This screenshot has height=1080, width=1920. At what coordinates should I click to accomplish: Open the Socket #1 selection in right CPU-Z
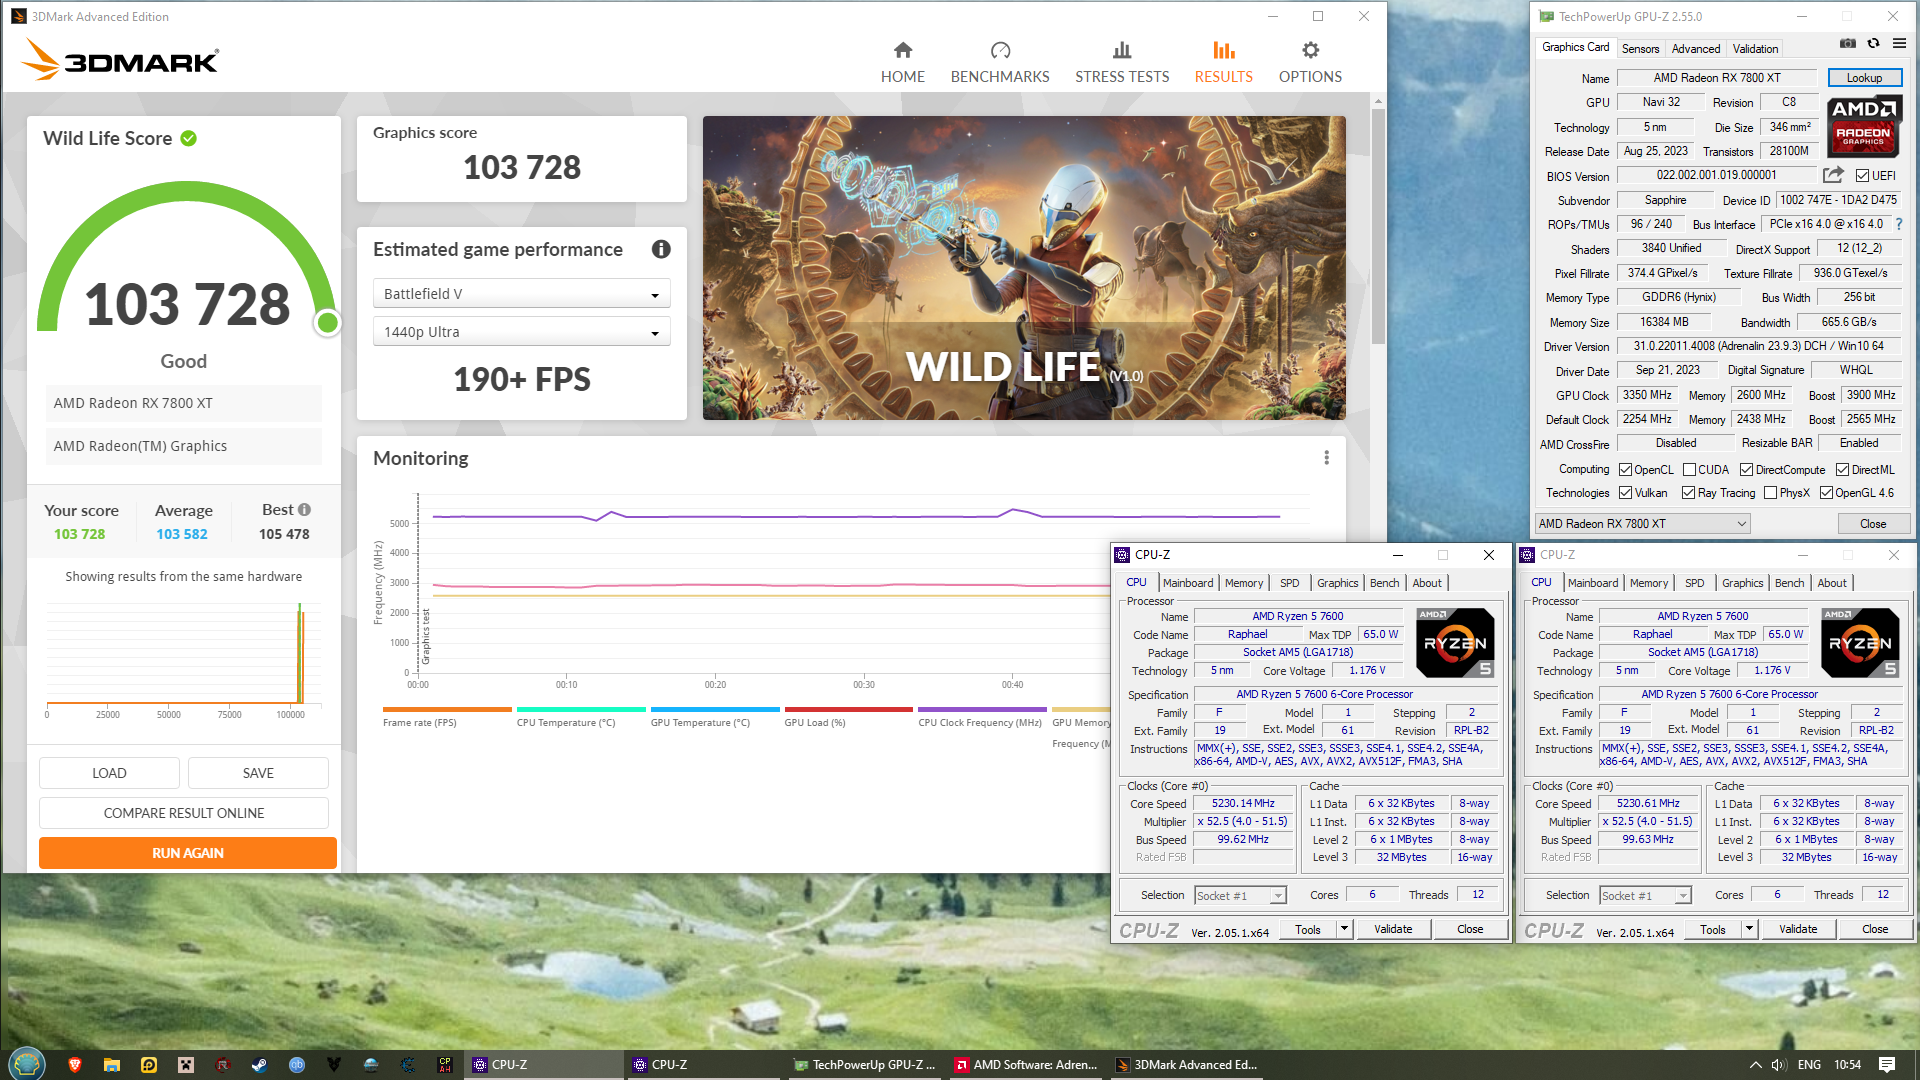click(1645, 896)
